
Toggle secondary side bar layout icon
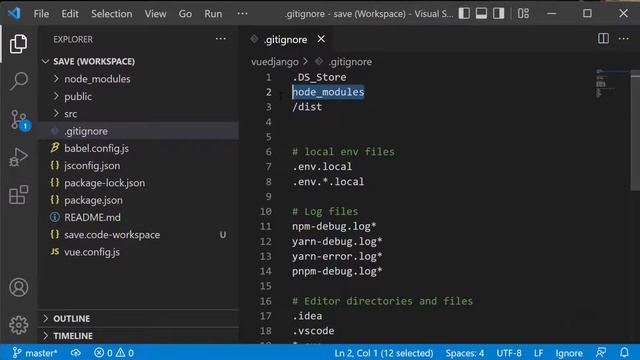click(498, 13)
